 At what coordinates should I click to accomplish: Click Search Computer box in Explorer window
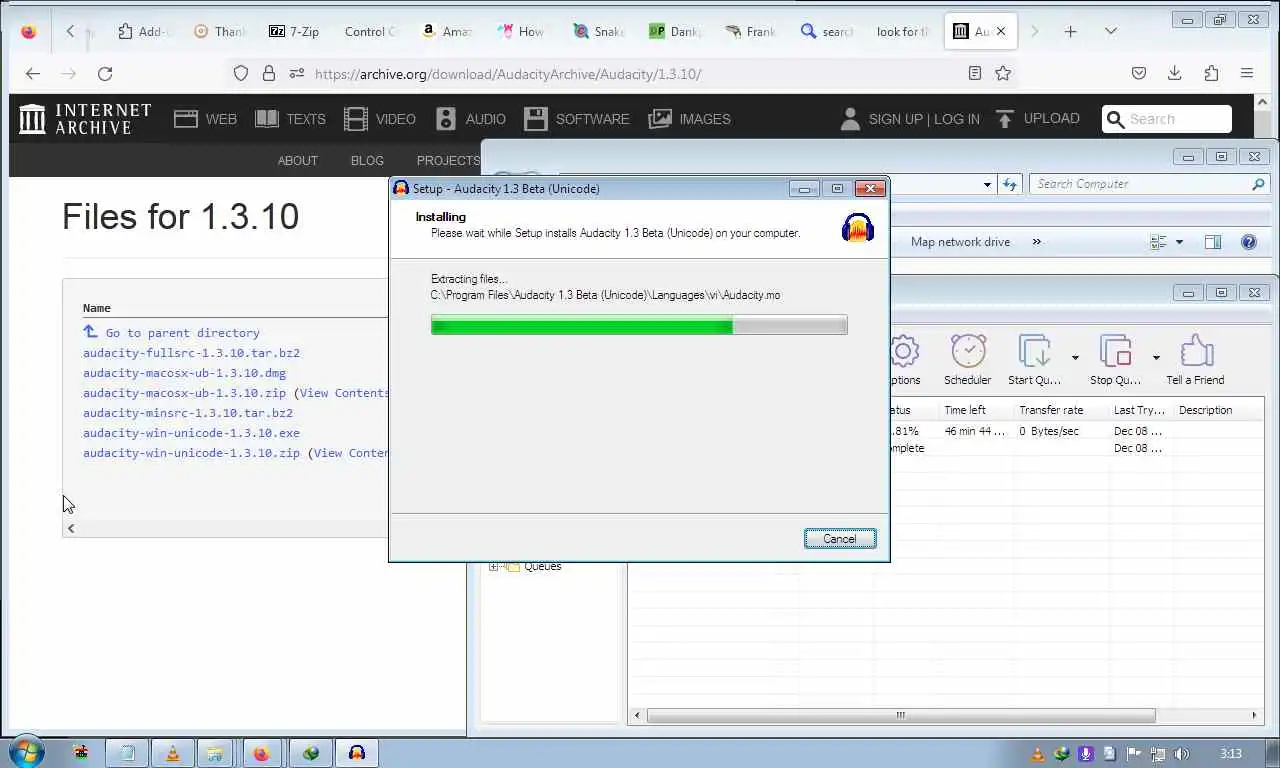point(1150,184)
